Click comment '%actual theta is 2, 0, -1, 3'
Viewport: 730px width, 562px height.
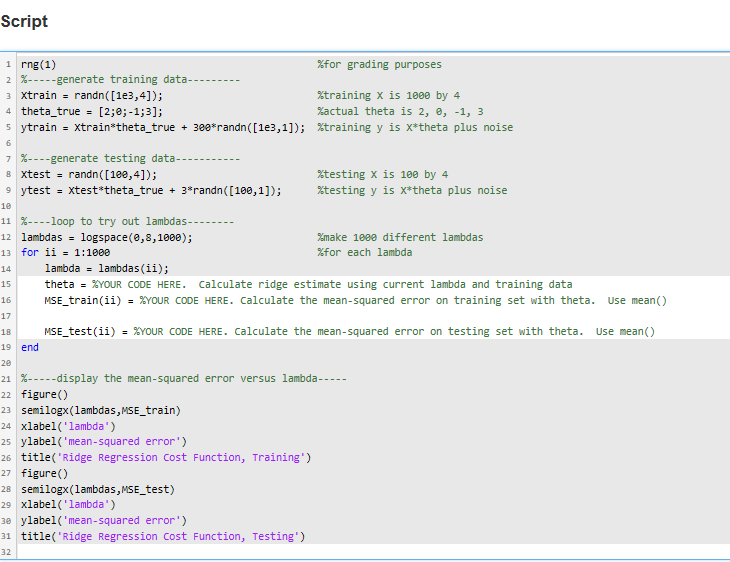click(400, 112)
